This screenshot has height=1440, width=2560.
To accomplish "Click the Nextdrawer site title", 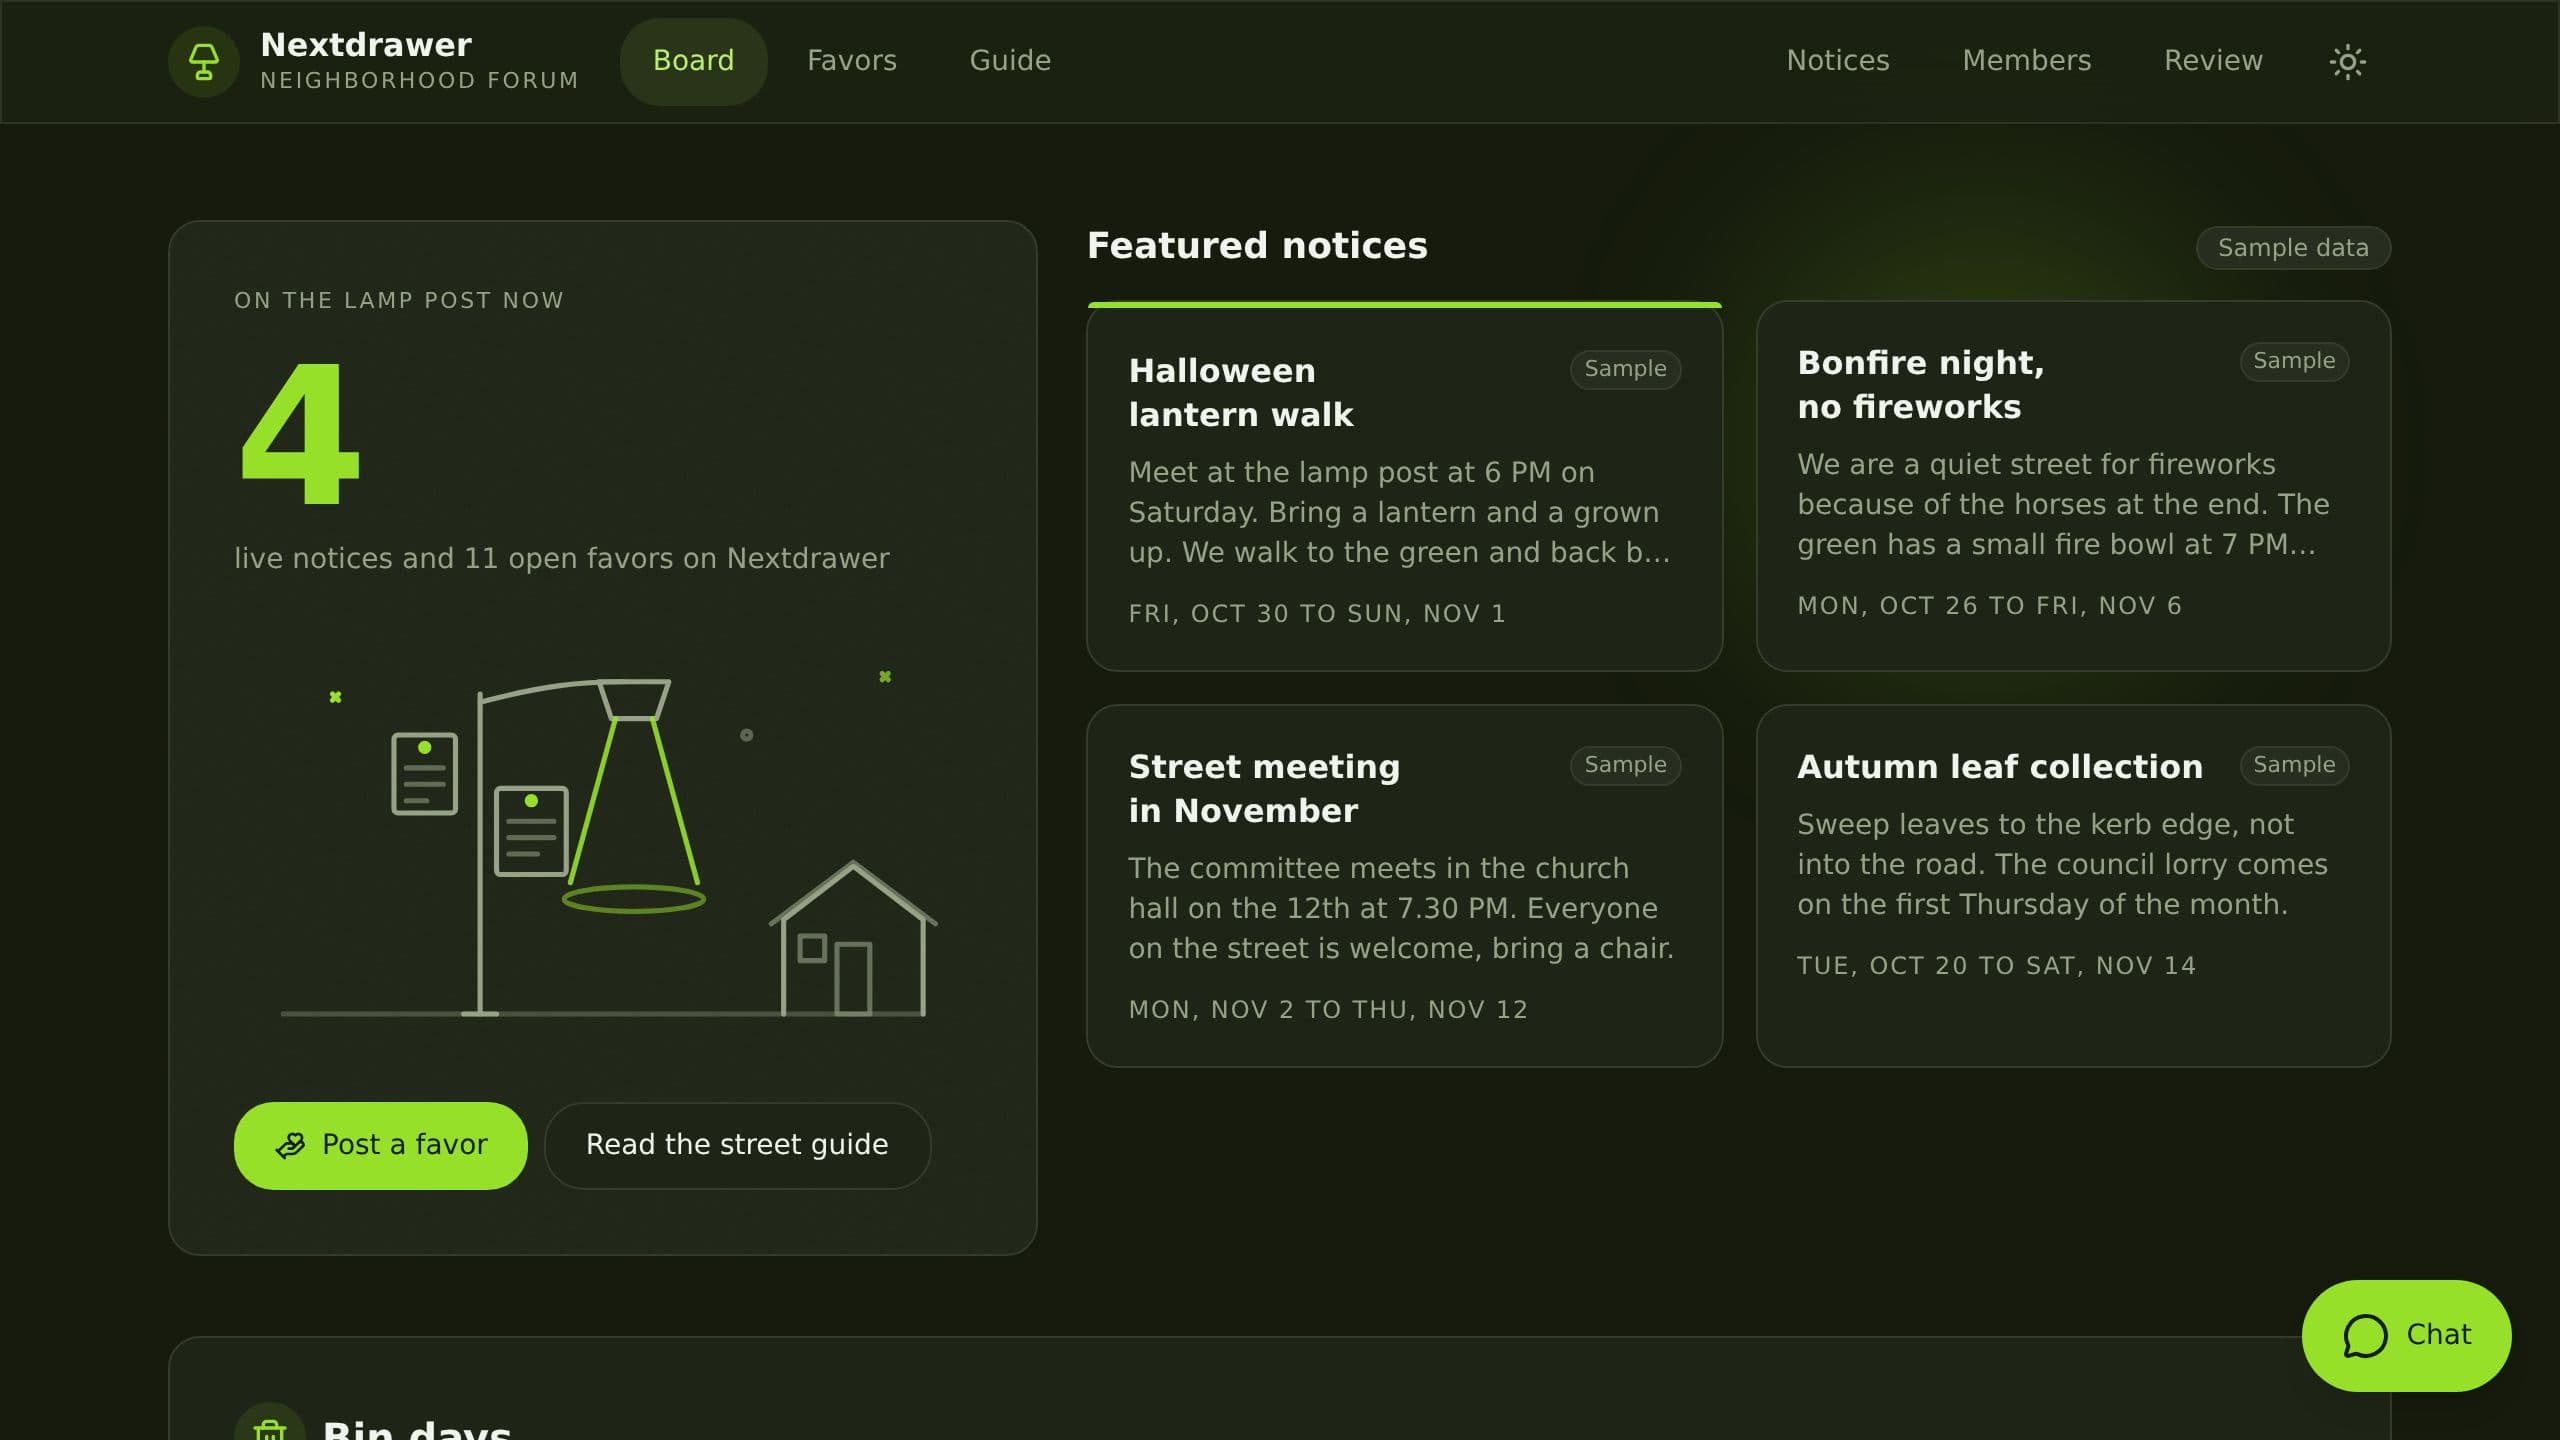I will coord(366,45).
